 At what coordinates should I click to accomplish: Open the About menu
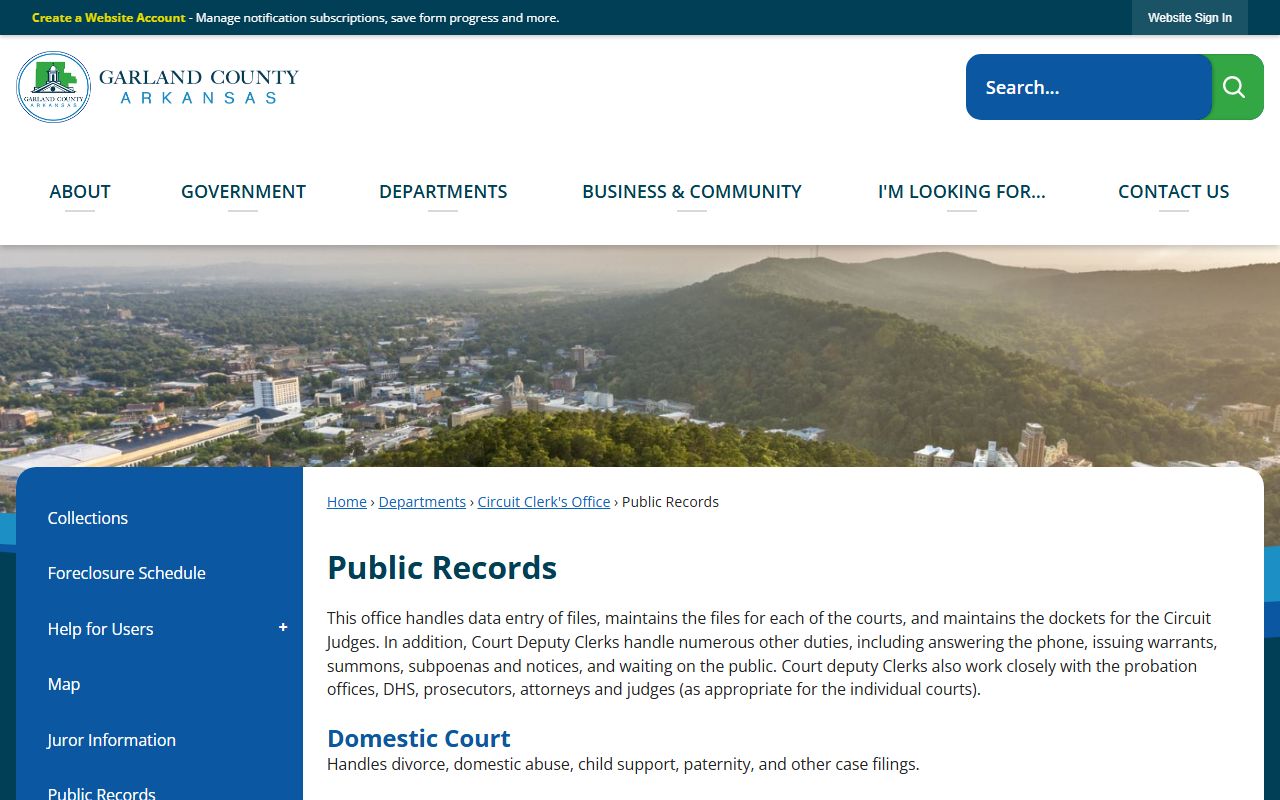(80, 192)
